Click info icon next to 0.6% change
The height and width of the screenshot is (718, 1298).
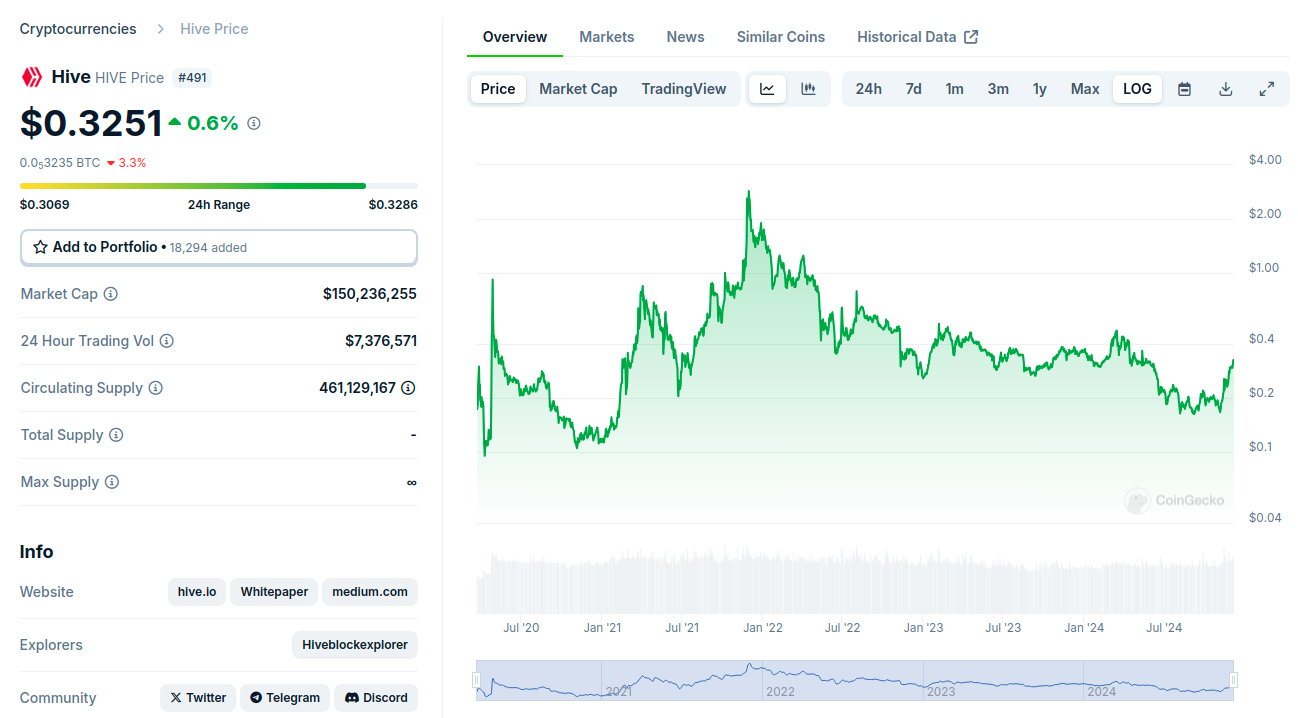pyautogui.click(x=254, y=123)
